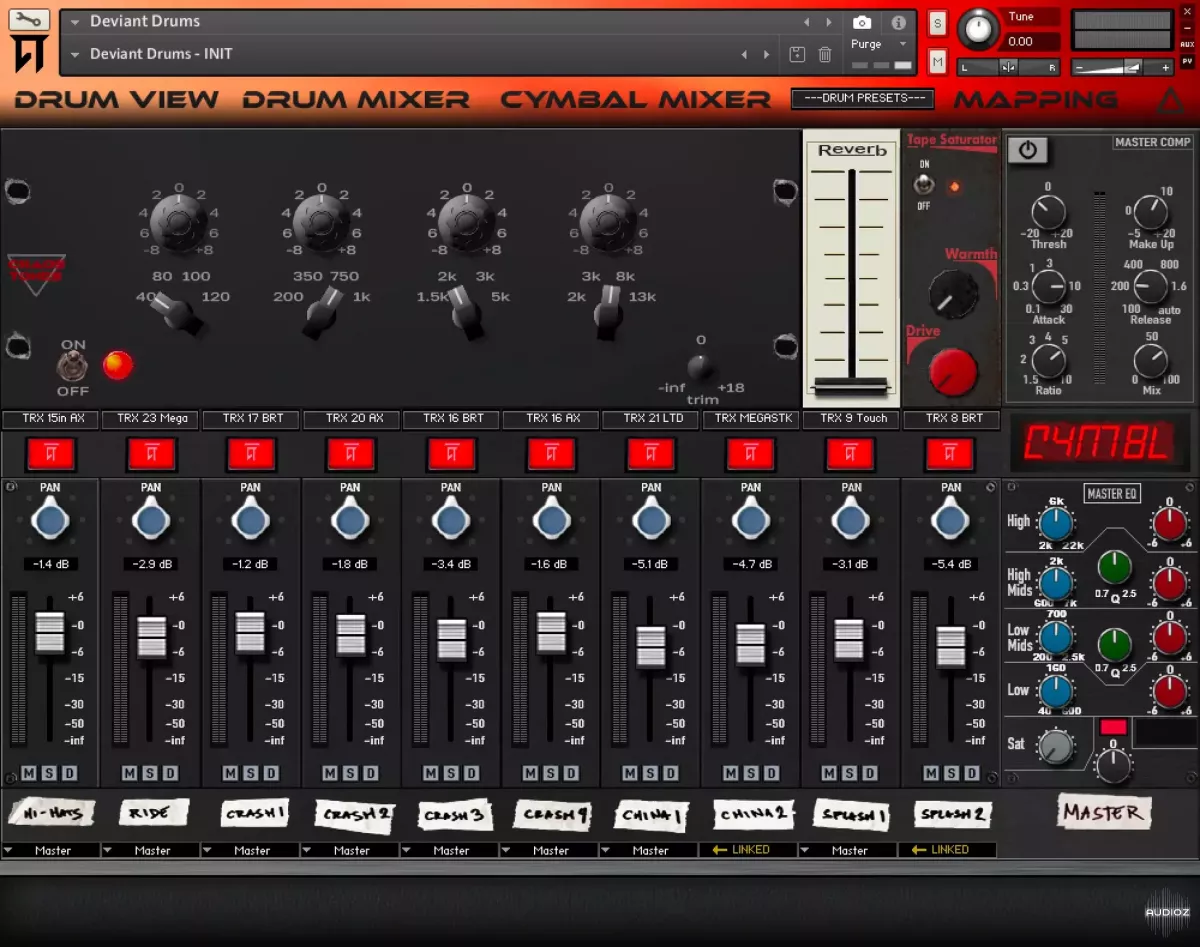Open Splash 2 LINKED output dropdown
Image resolution: width=1200 pixels, height=947 pixels.
pyautogui.click(x=948, y=851)
